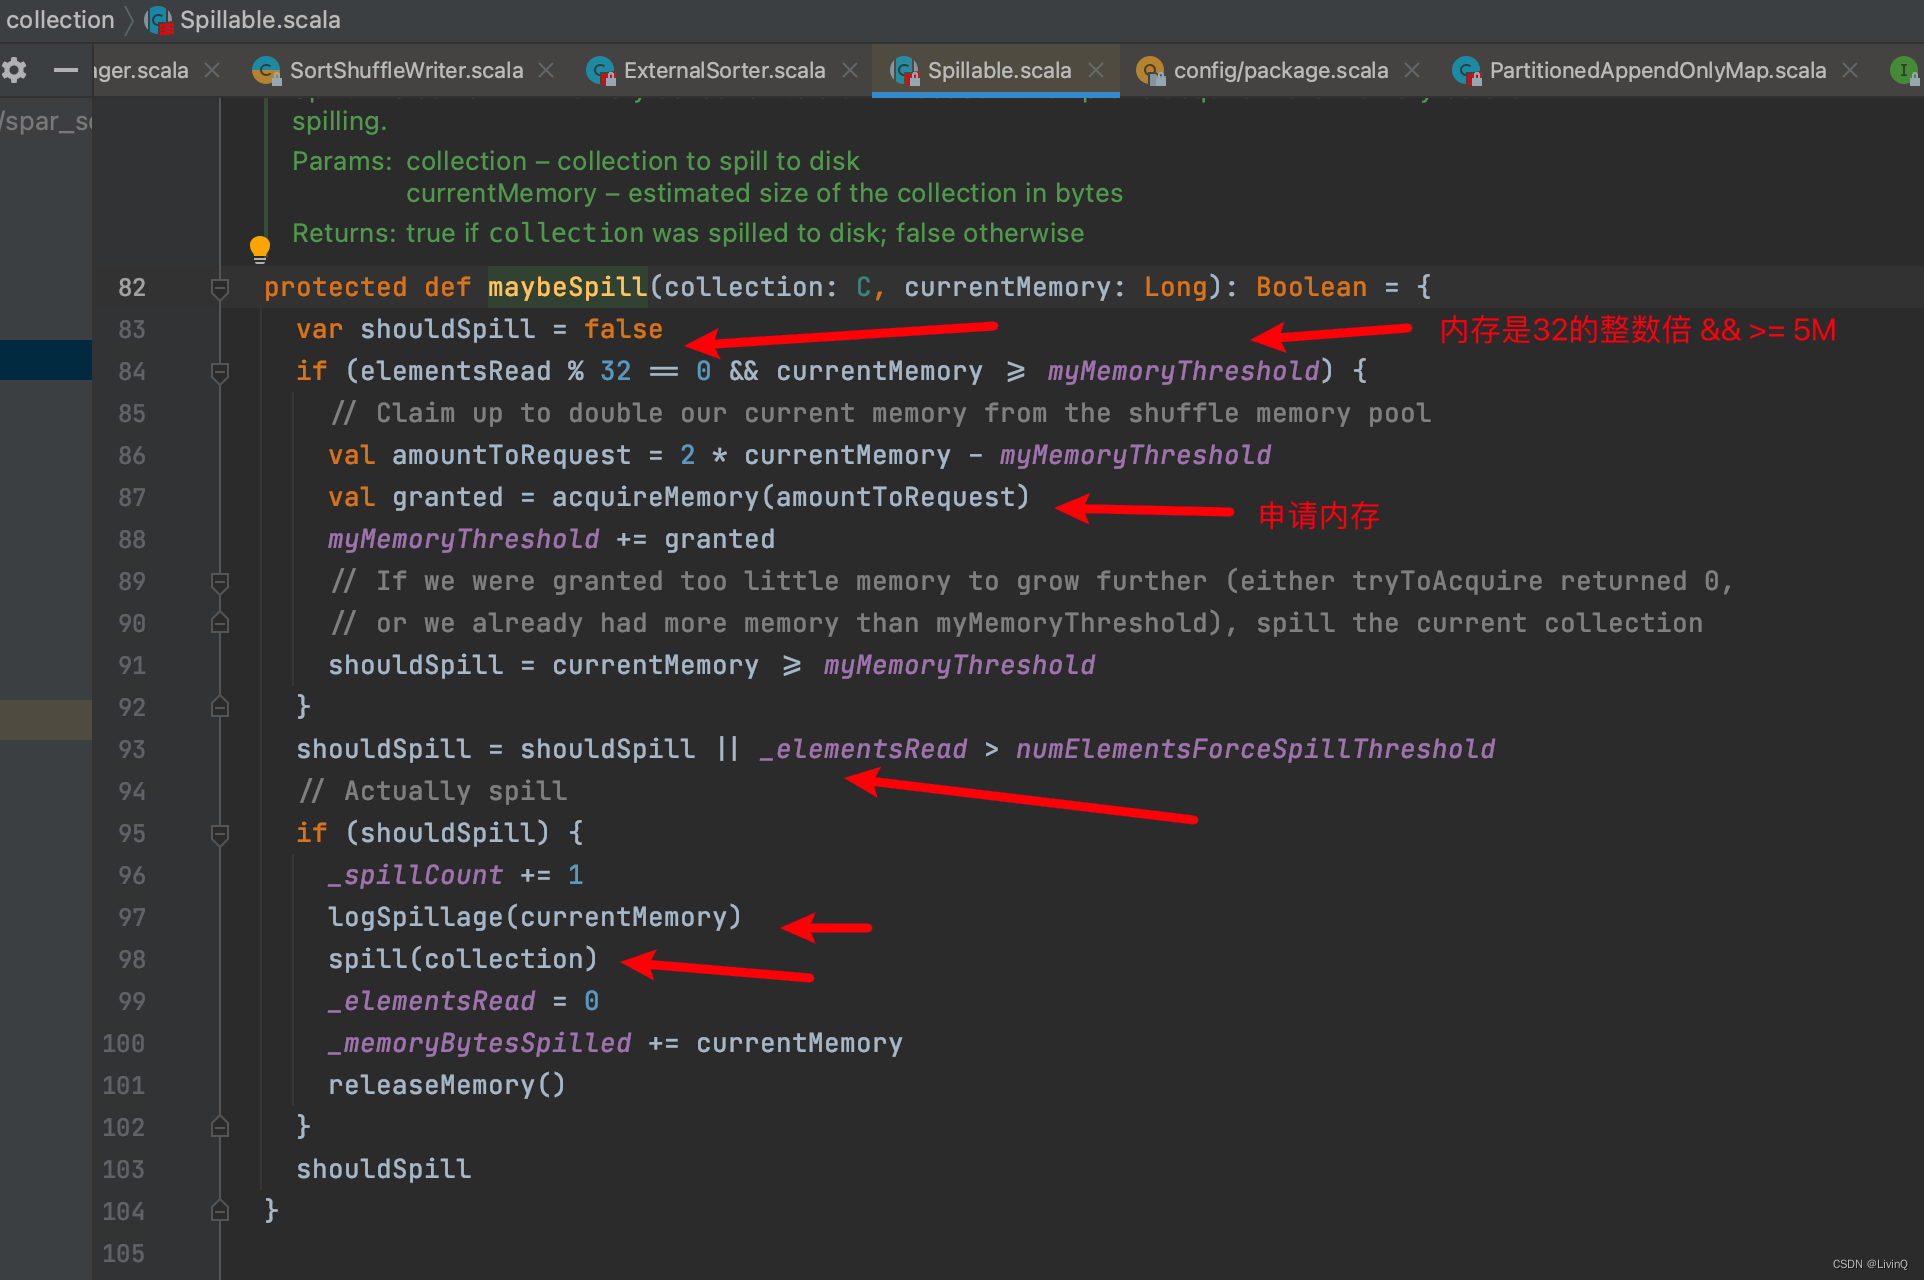Screen dimensions: 1924x1280
Task: Click the collection breadcrumb in navigation bar
Action: tap(60, 20)
